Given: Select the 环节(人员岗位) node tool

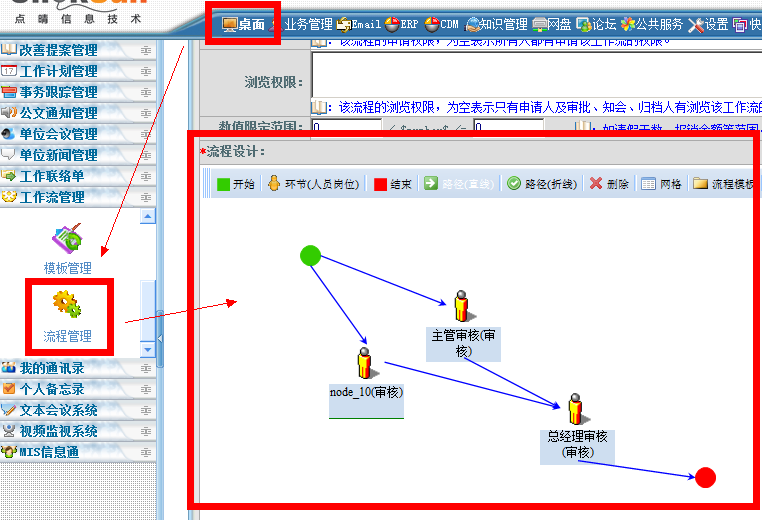Looking at the screenshot, I should point(312,184).
